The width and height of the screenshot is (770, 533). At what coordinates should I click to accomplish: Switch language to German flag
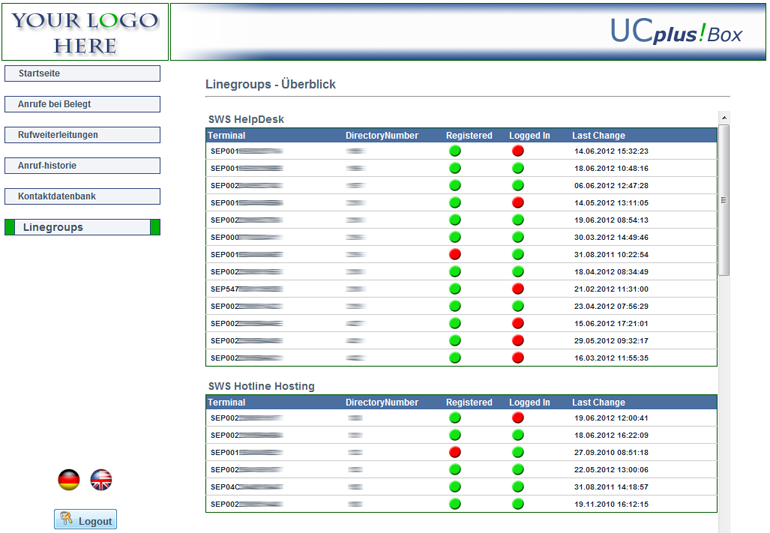(69, 480)
